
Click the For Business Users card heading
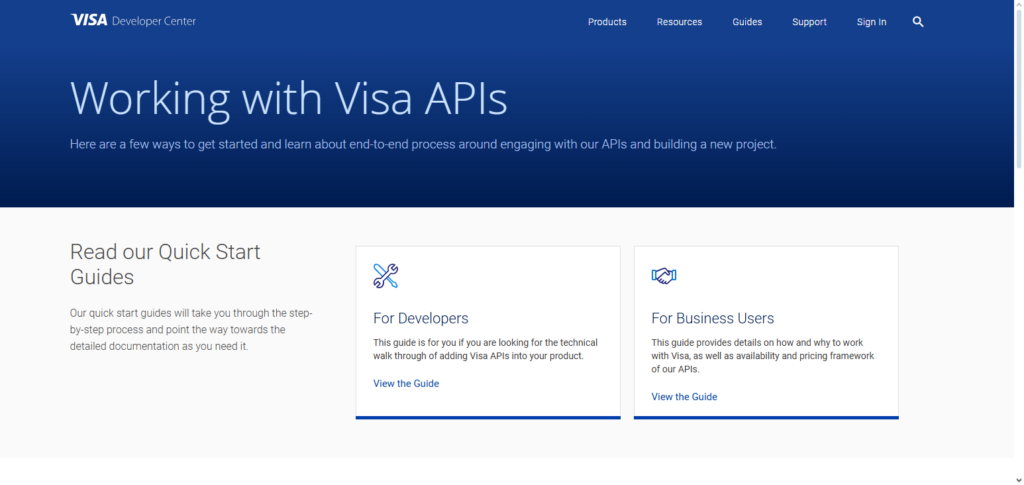(x=712, y=319)
